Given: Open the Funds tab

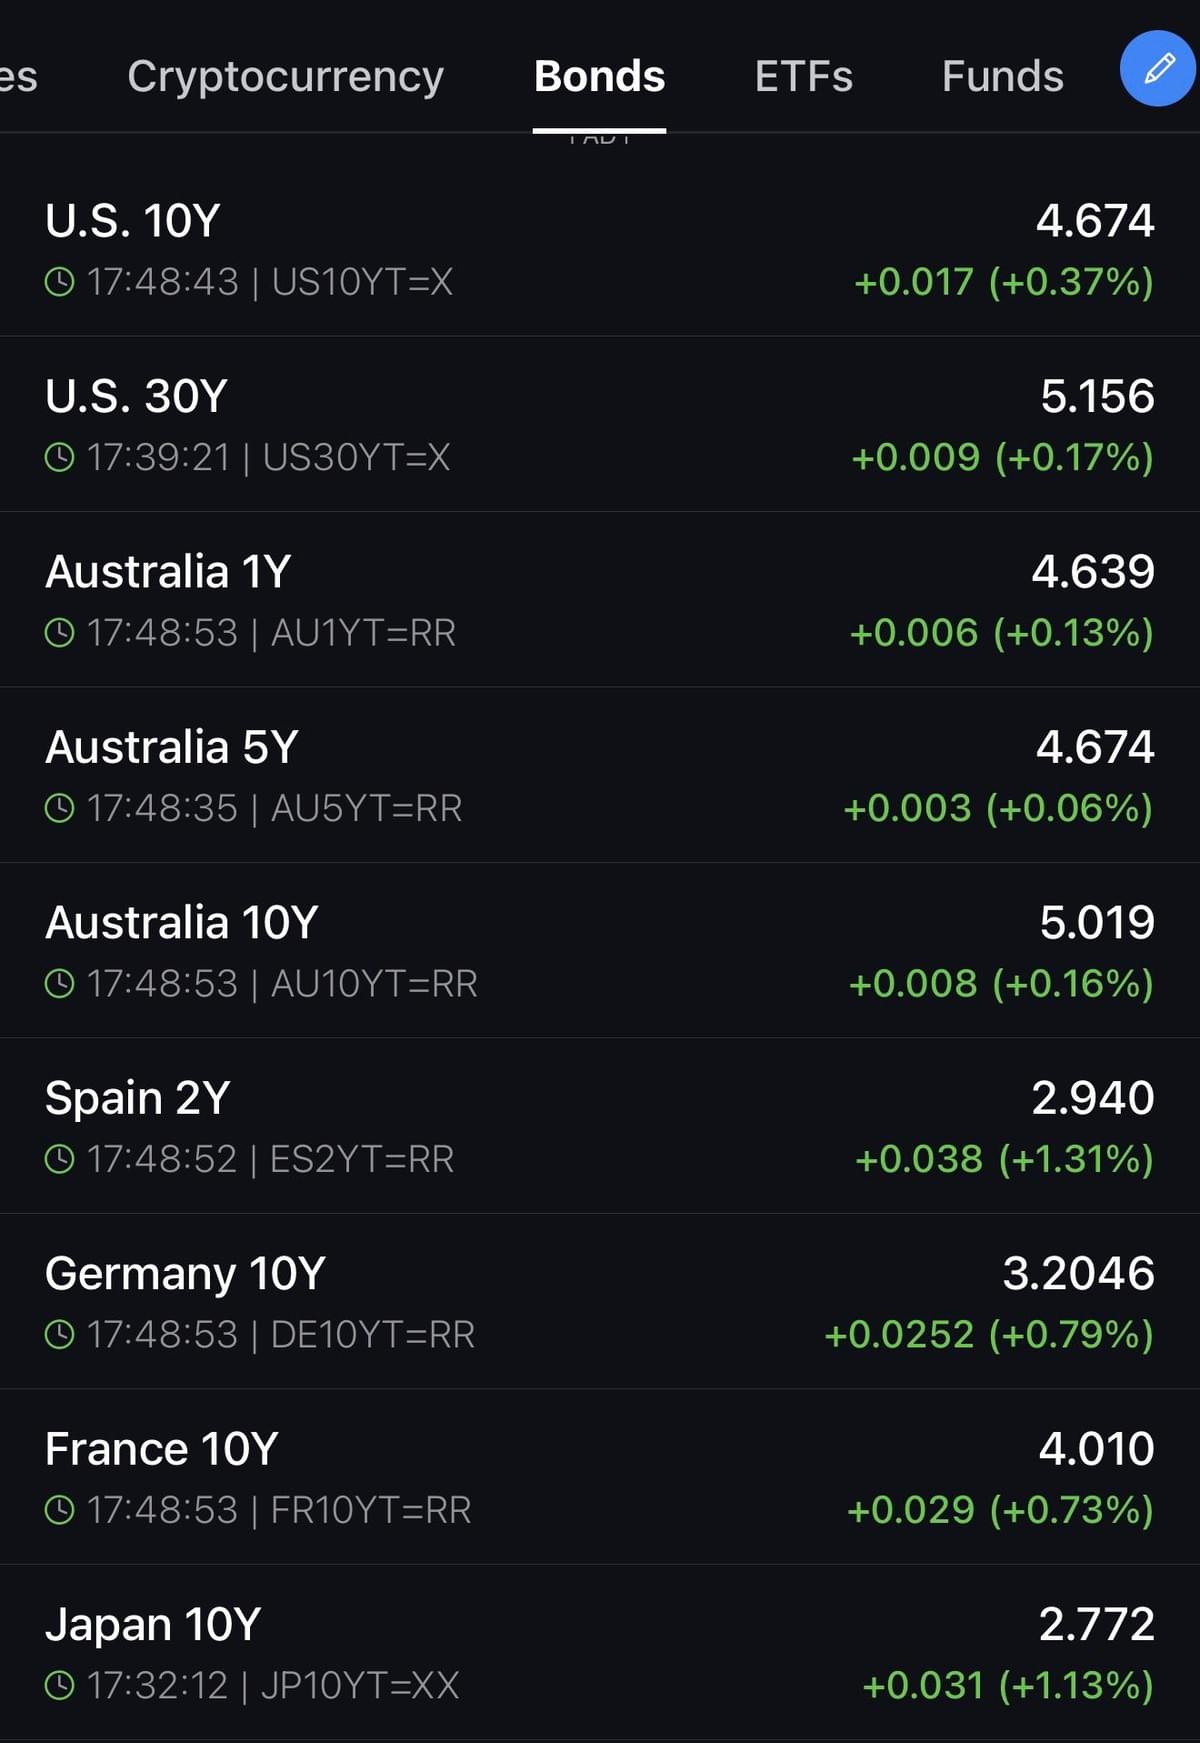Looking at the screenshot, I should click(1002, 76).
